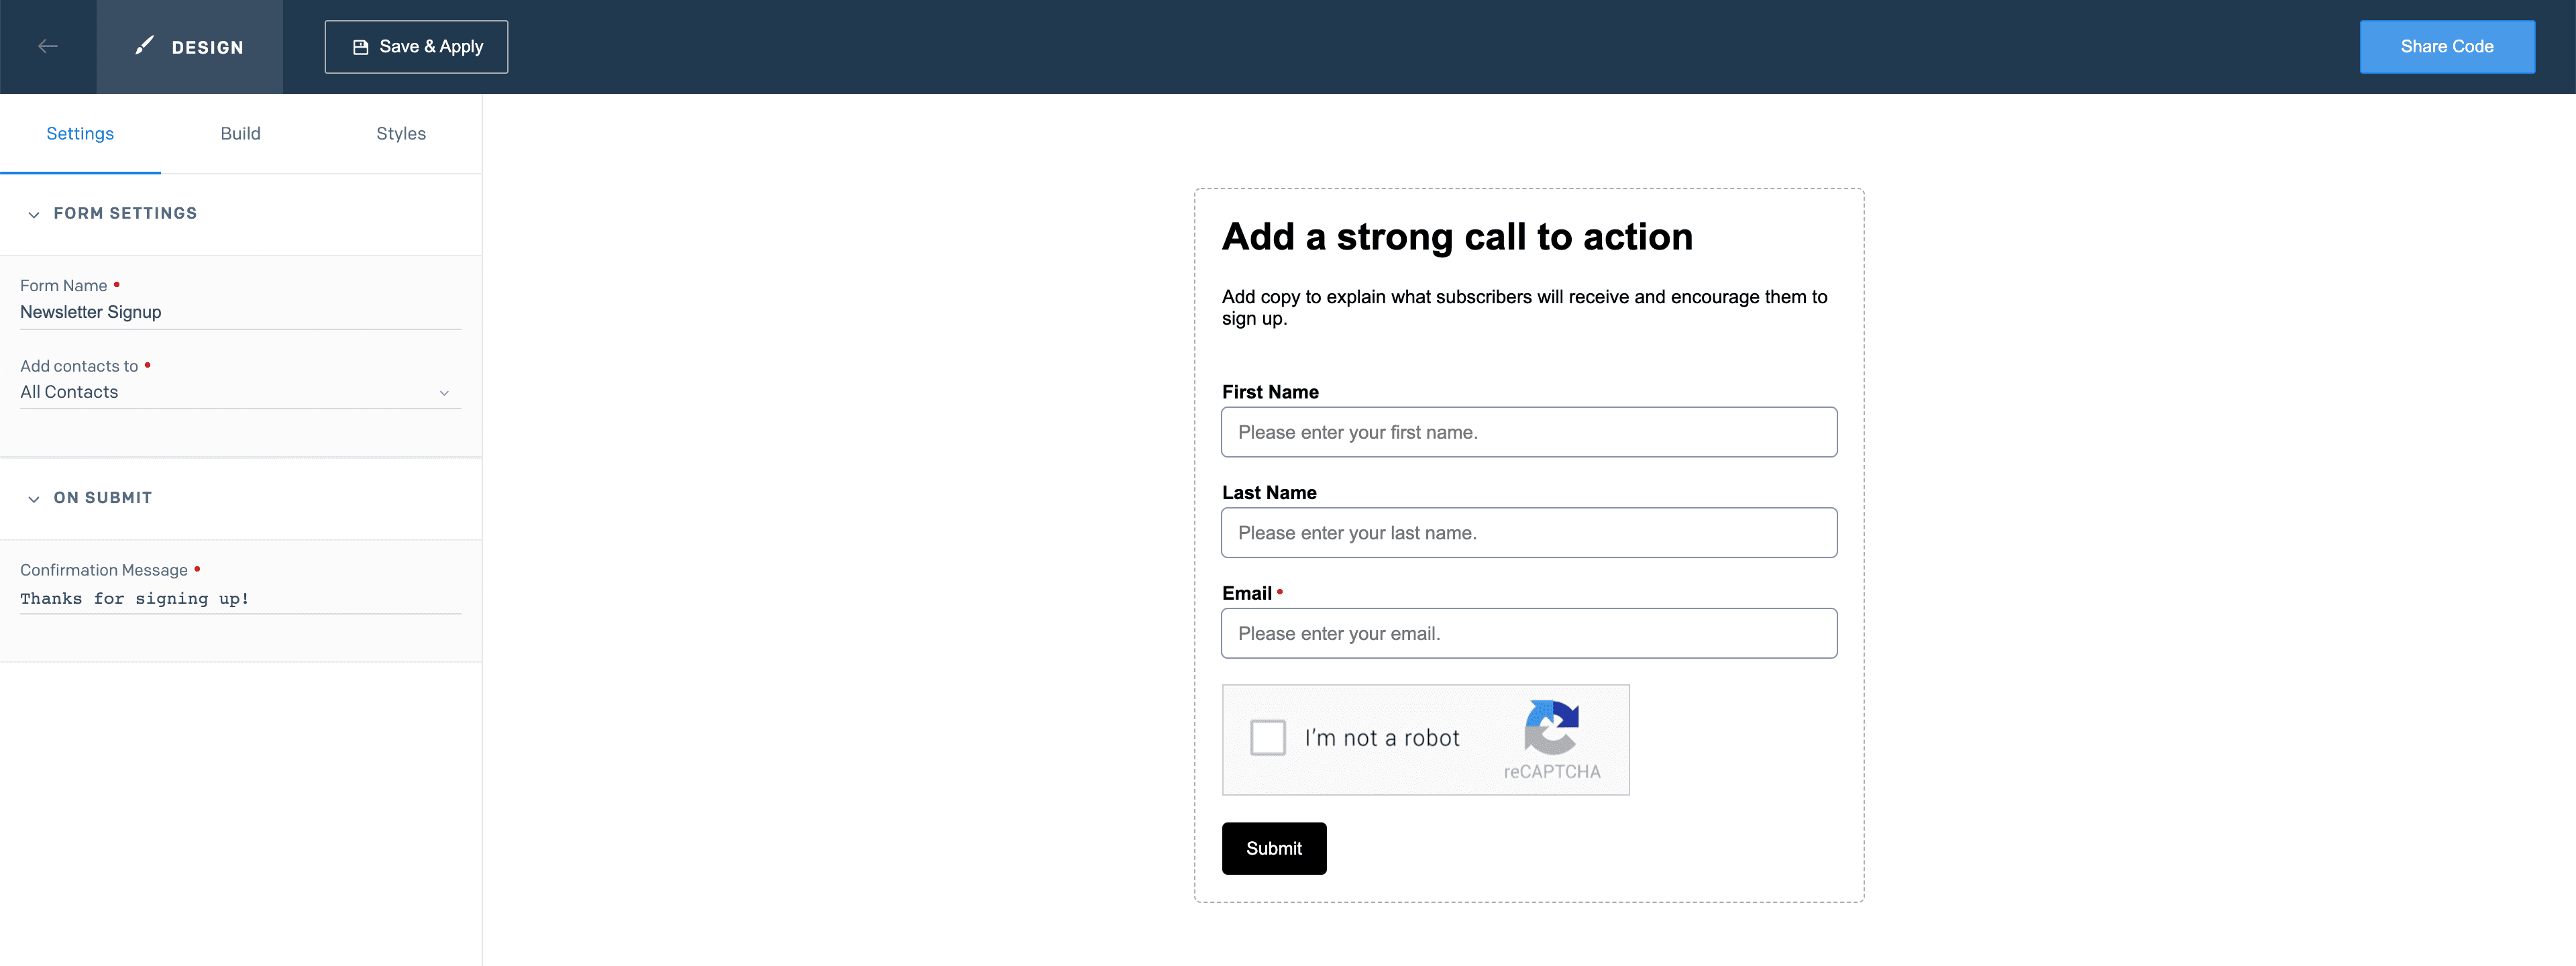Collapse the ON SUBMIT section

point(34,499)
